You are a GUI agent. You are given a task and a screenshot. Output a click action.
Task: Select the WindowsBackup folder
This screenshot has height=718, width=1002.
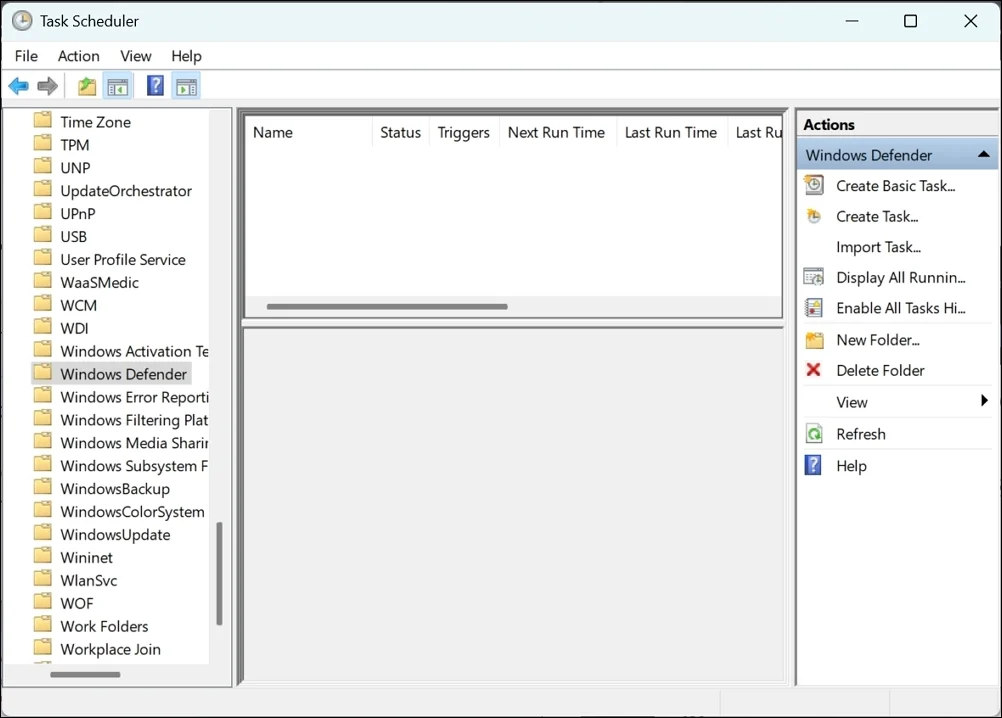115,489
